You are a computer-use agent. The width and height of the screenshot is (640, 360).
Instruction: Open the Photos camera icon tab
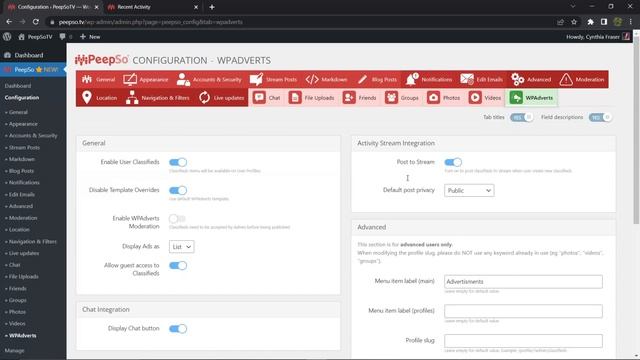click(x=433, y=98)
